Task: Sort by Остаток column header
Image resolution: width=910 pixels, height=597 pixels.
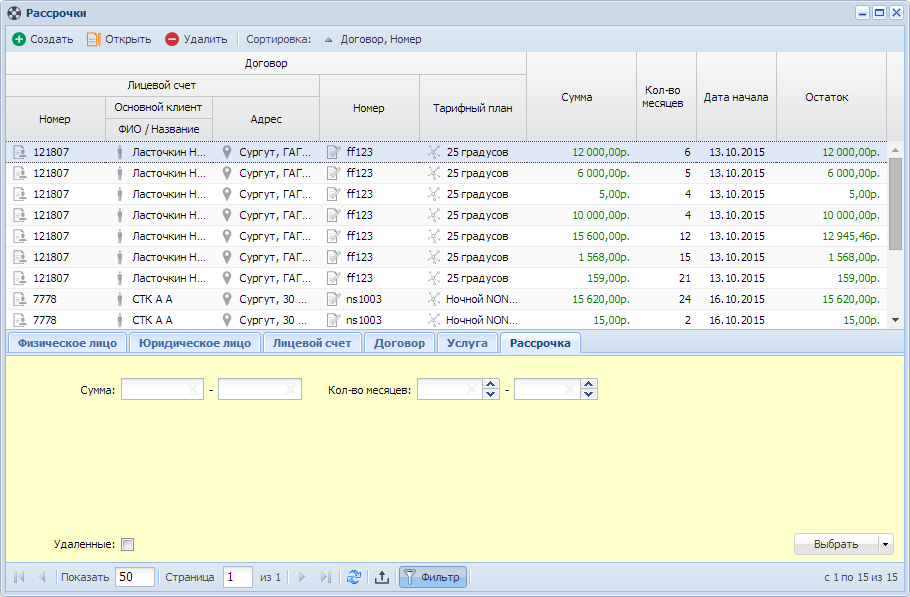Action: click(x=831, y=97)
